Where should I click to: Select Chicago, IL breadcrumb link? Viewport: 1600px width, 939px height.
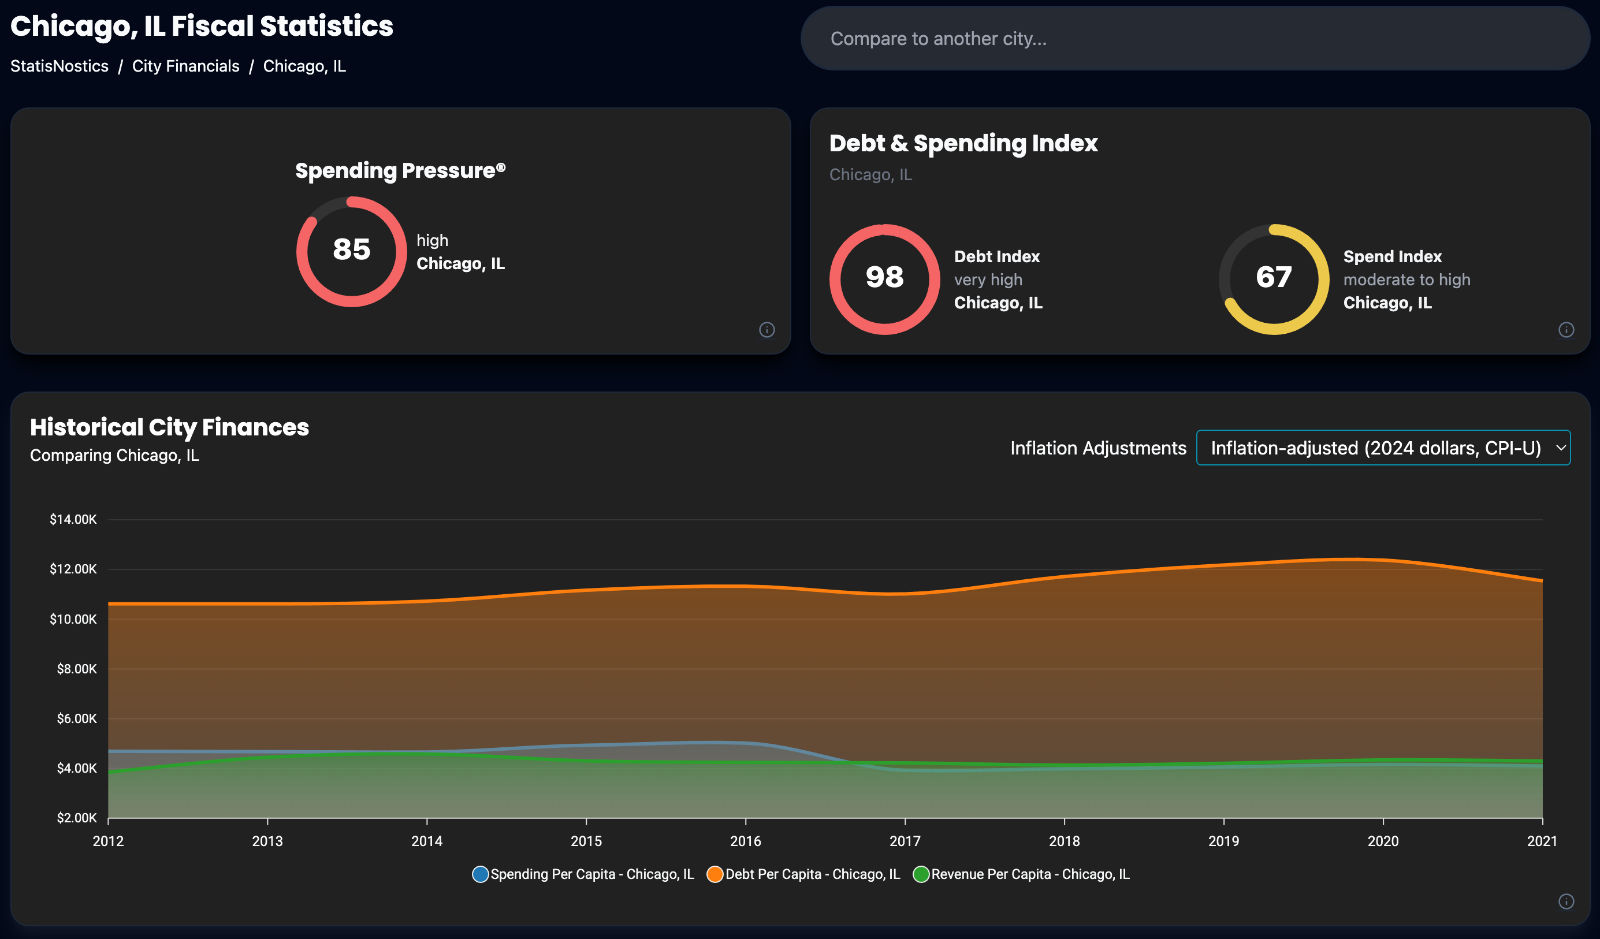(x=304, y=66)
